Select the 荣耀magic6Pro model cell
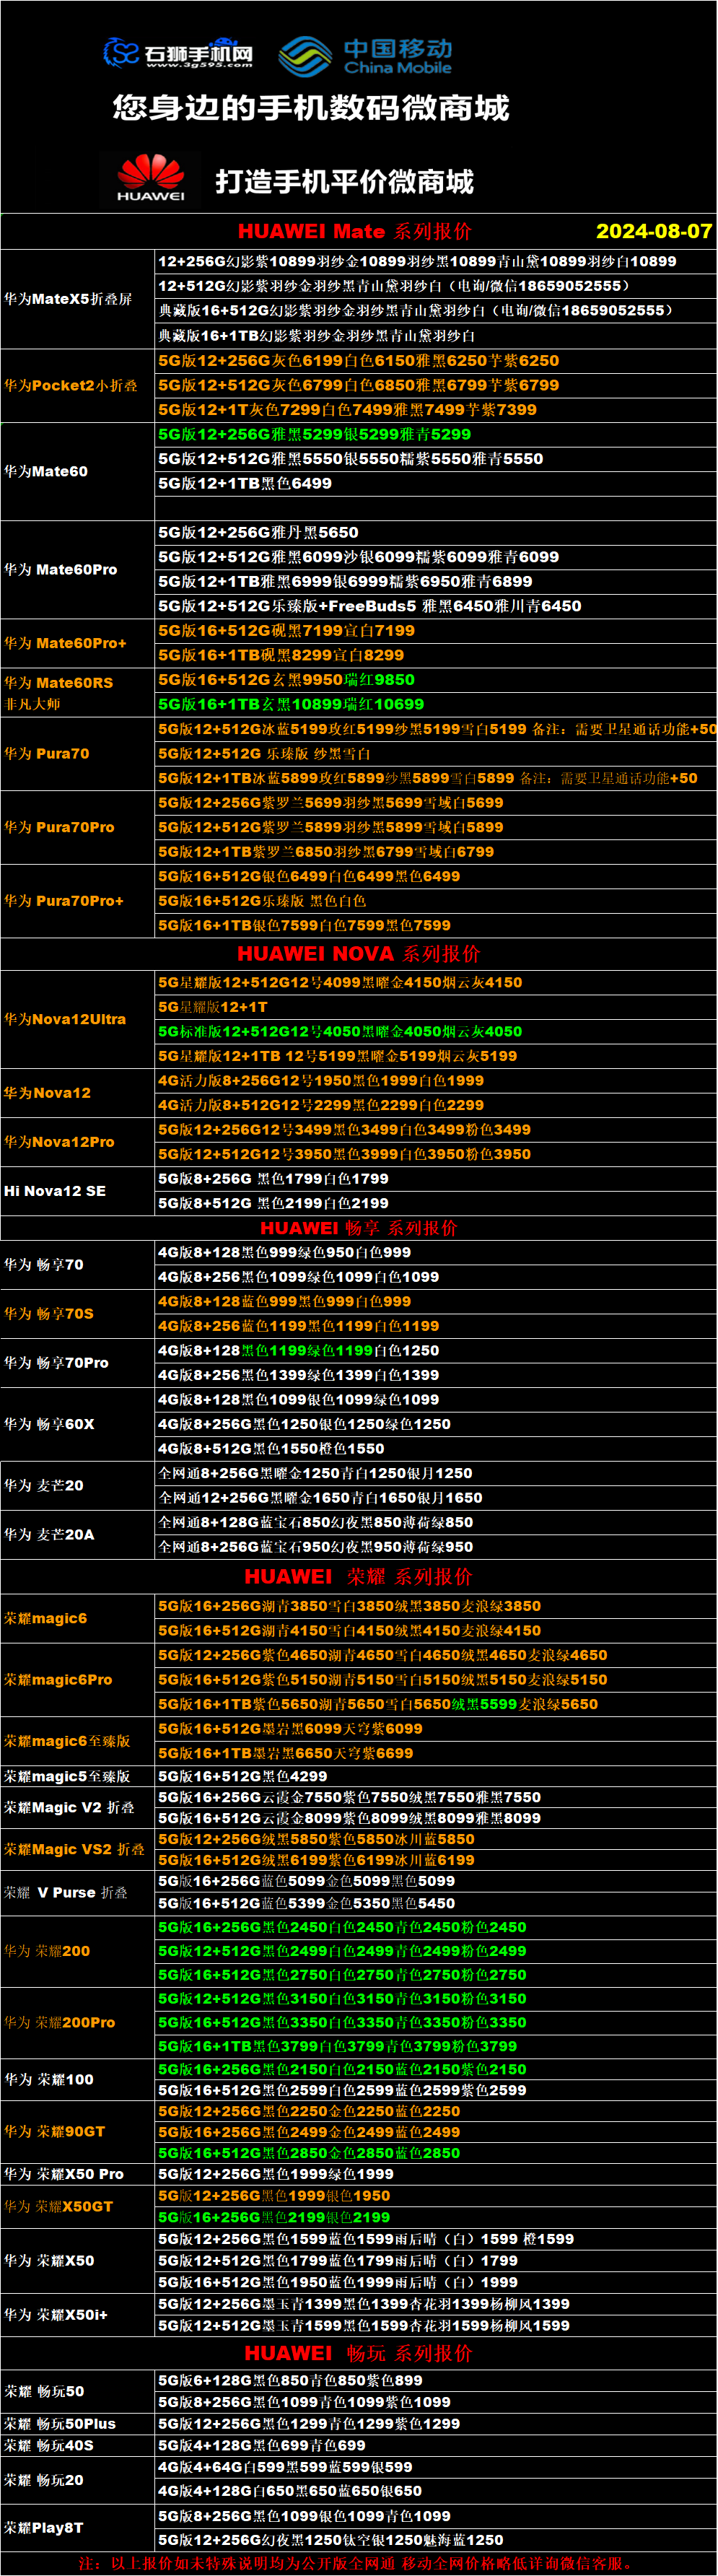Viewport: 718px width, 2576px height. tap(78, 1680)
